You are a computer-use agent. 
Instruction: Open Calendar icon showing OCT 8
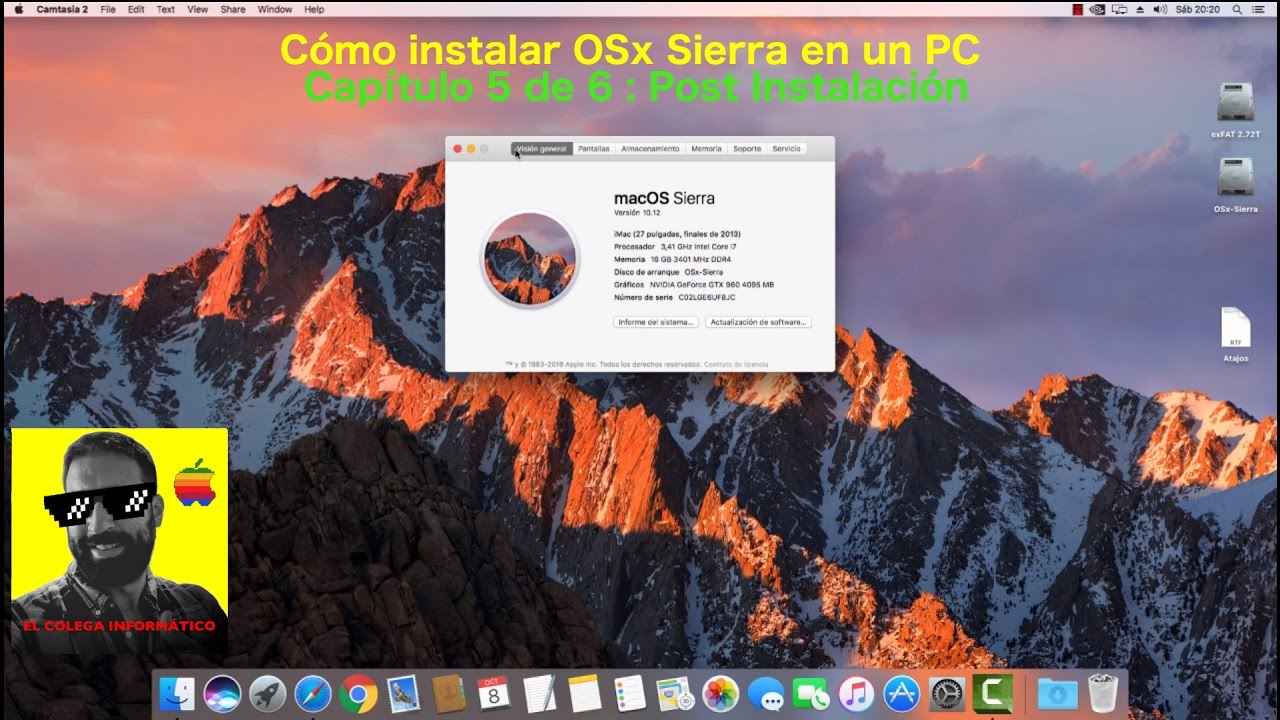coord(494,694)
